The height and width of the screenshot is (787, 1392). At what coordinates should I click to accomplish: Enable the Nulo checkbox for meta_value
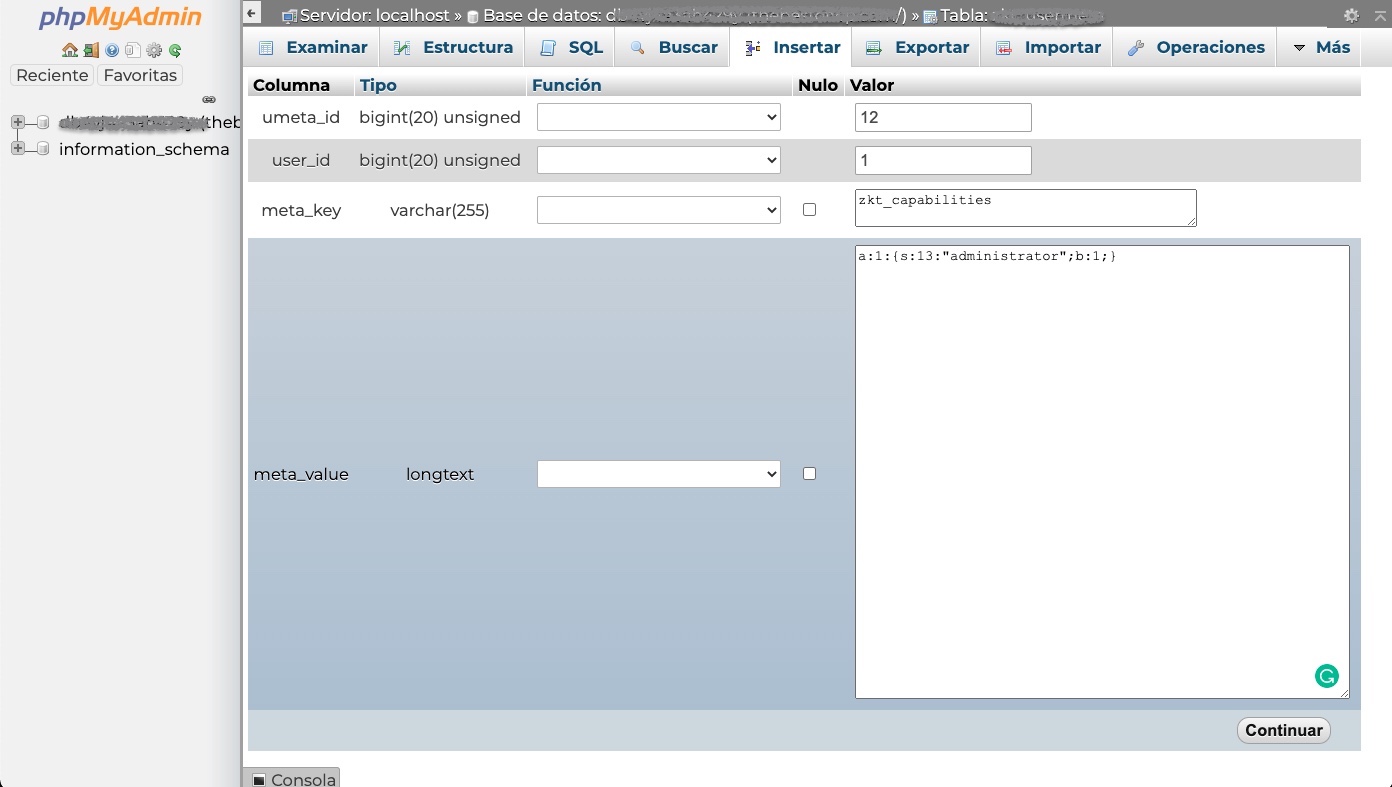click(809, 474)
